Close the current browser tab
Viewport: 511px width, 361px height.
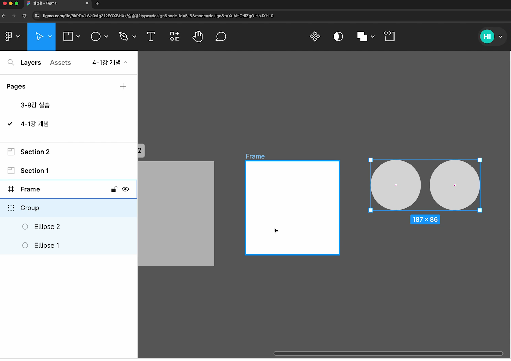(87, 3)
